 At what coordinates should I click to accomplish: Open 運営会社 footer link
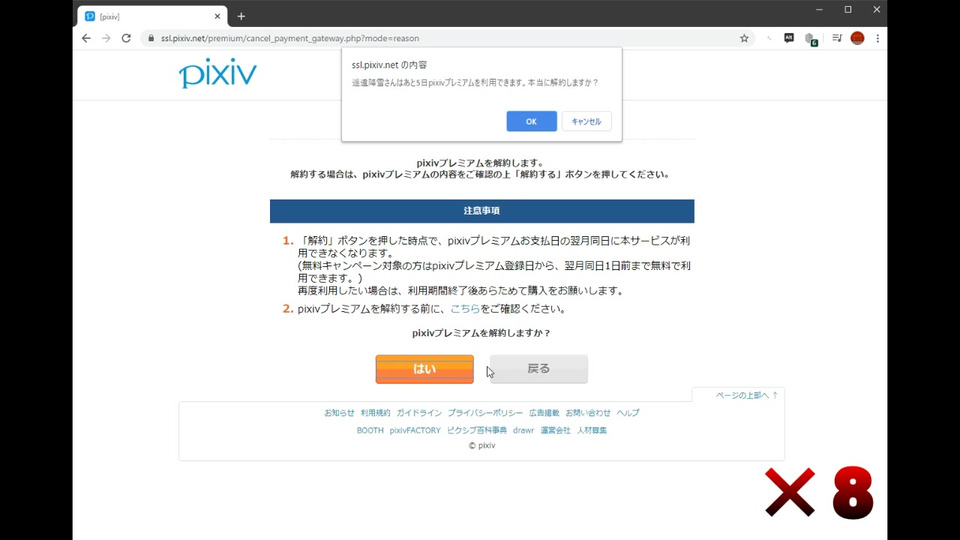point(555,430)
